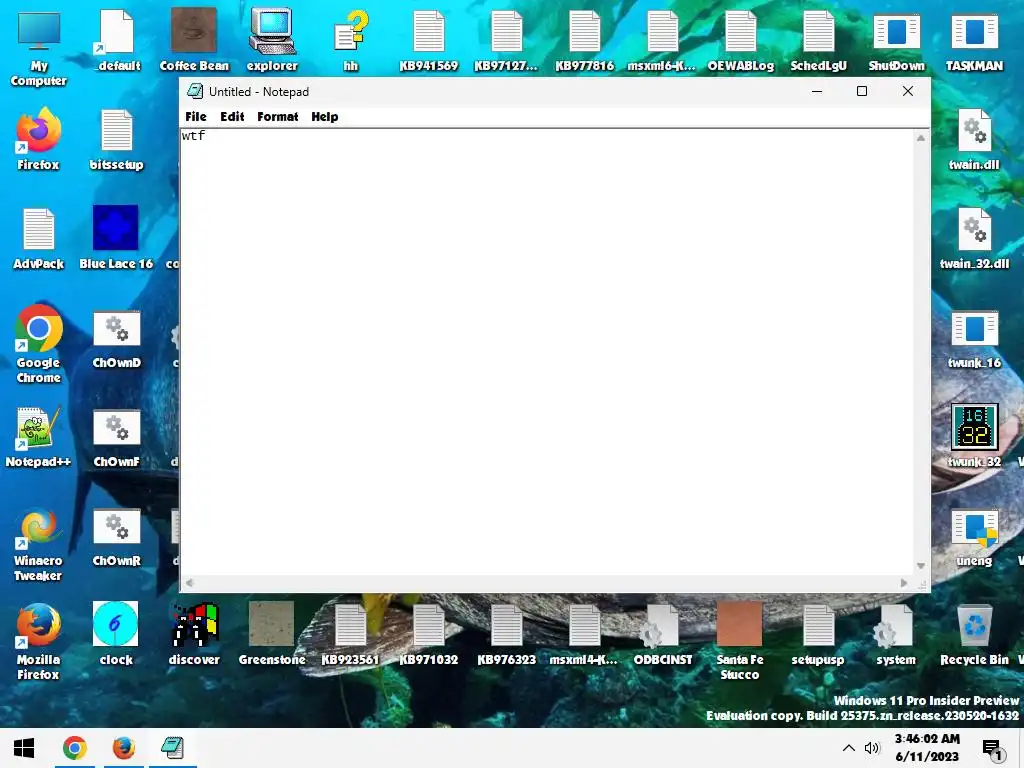1024x768 pixels.
Task: Select the KB971032 file icon
Action: click(x=429, y=635)
